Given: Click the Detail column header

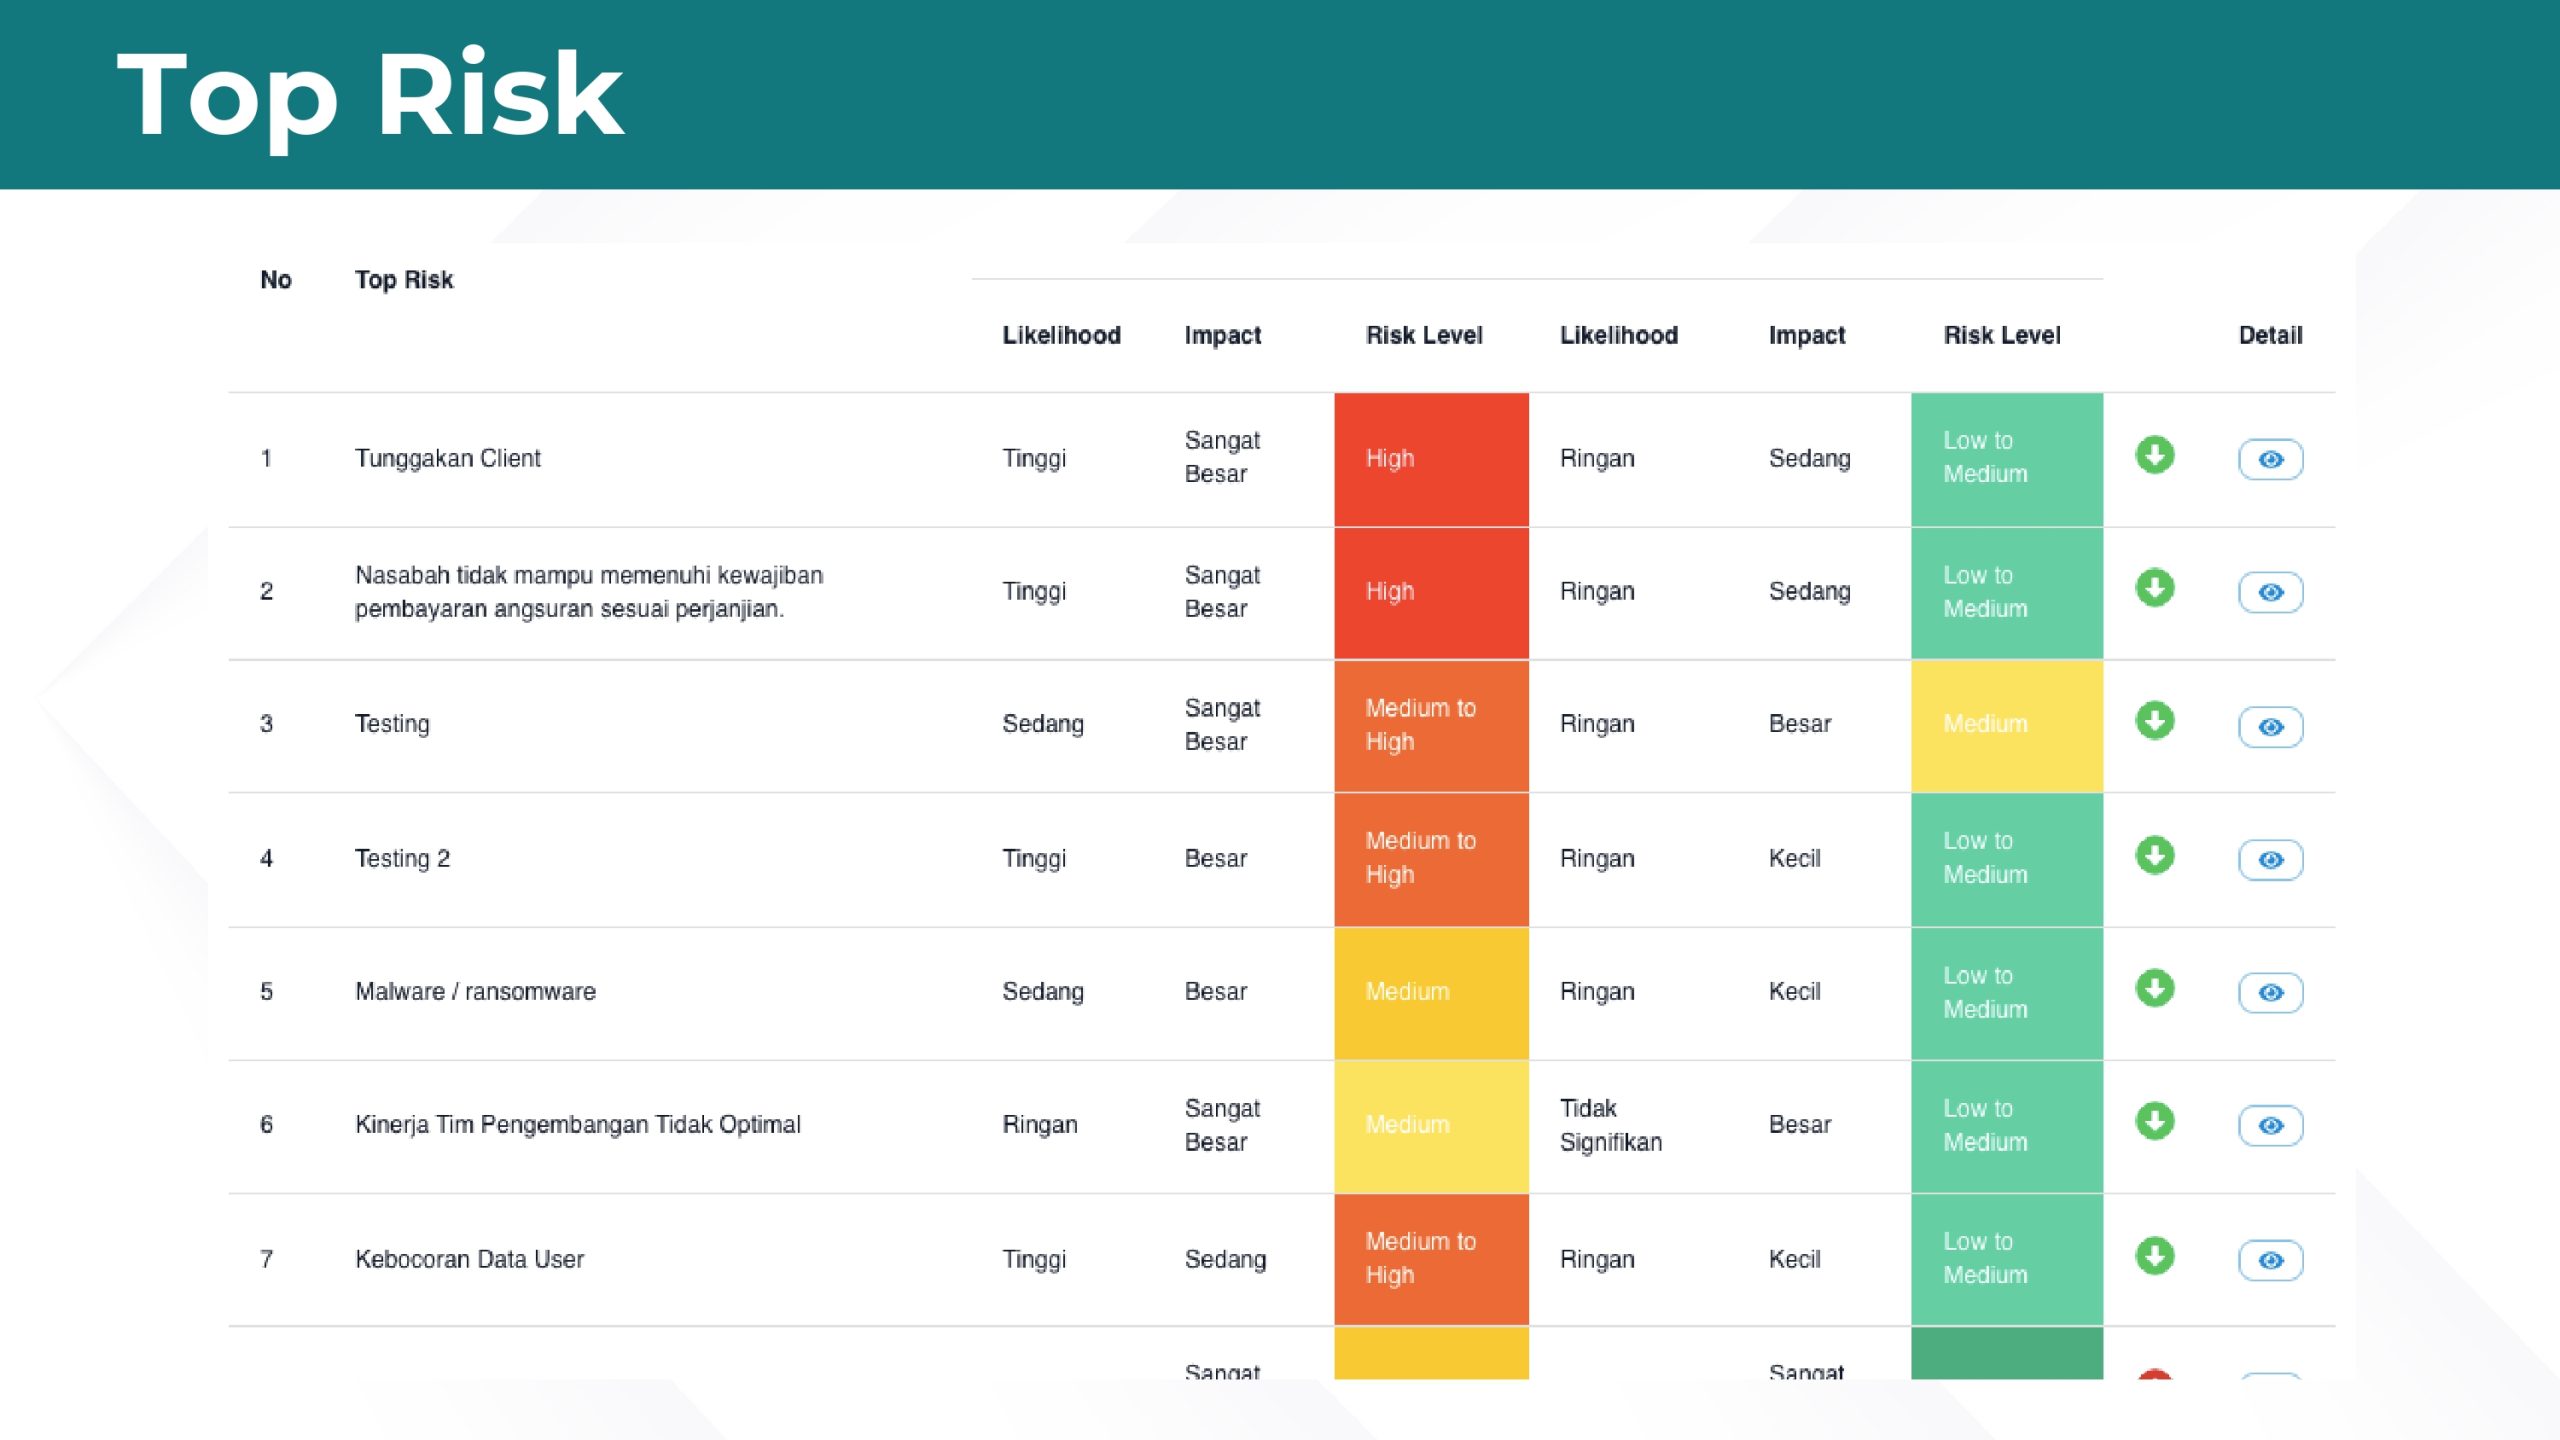Looking at the screenshot, I should pos(2270,336).
